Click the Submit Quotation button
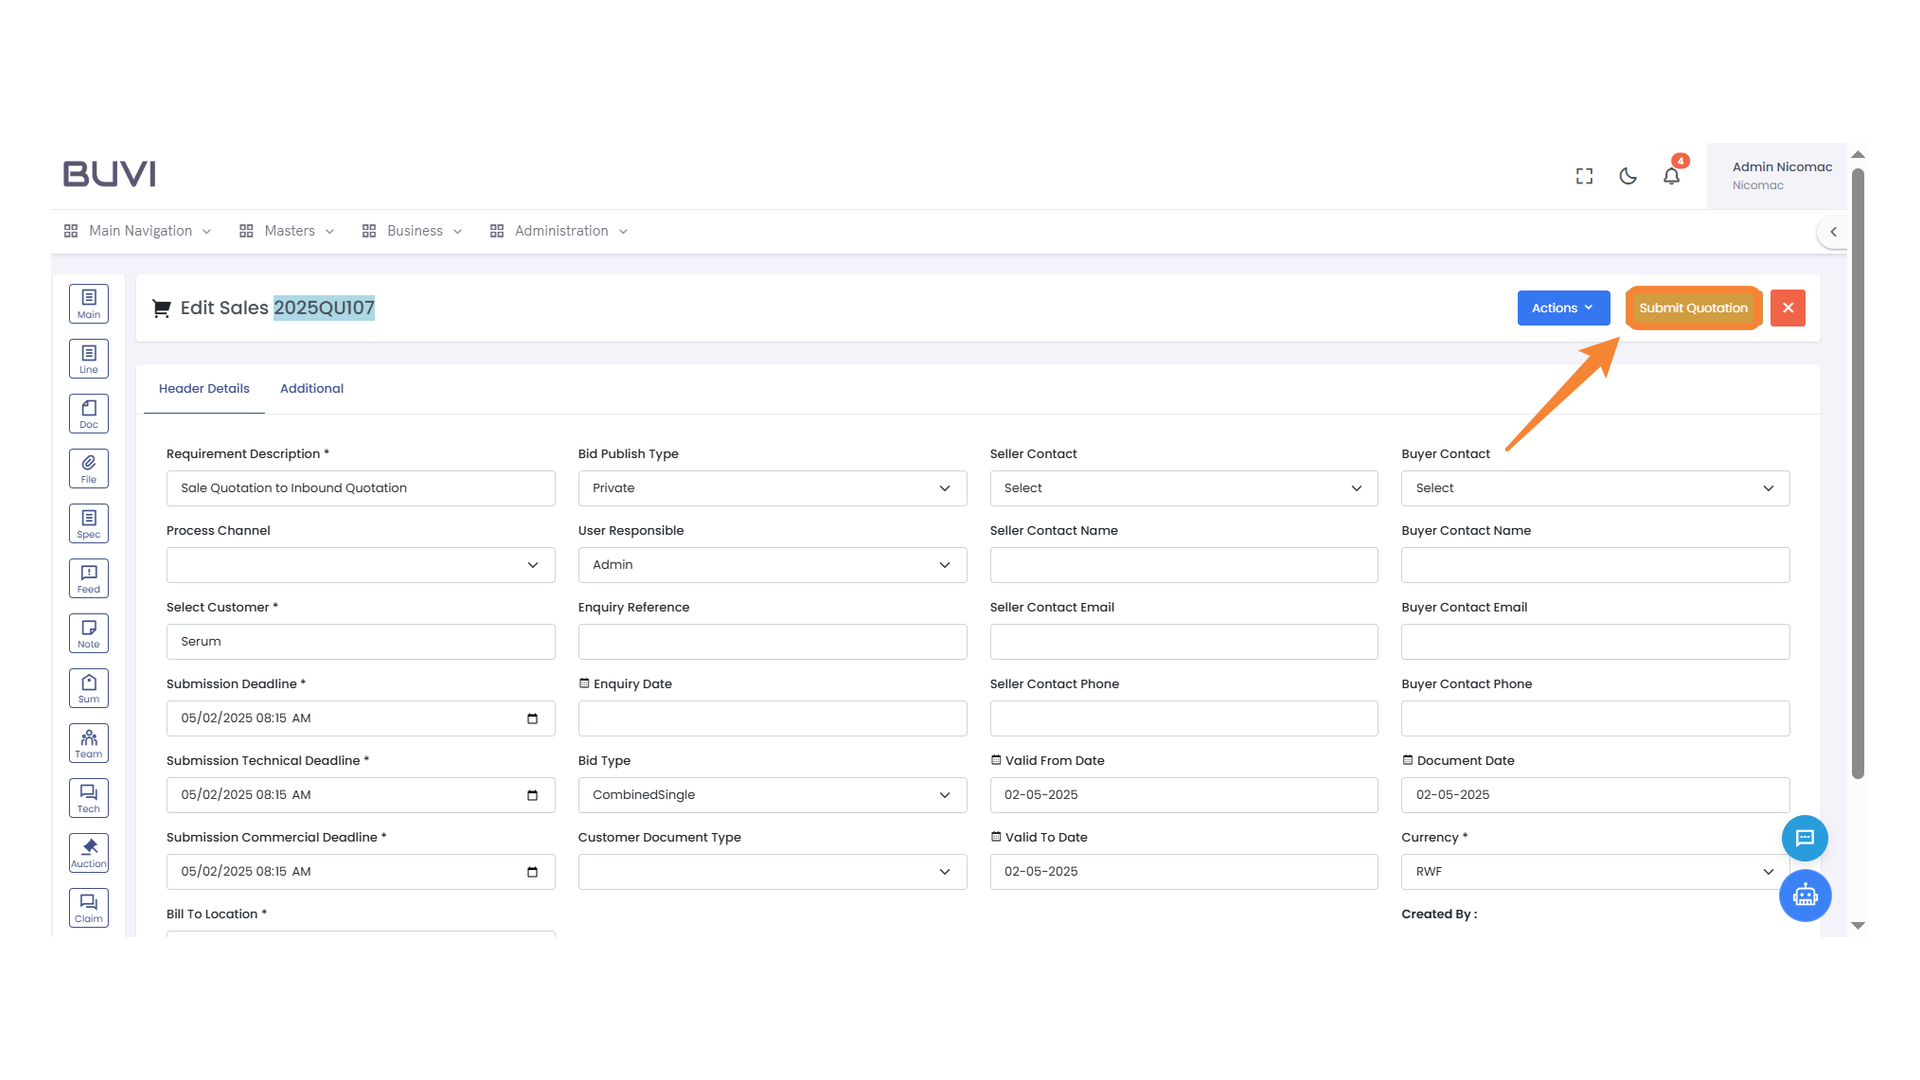Screen dimensions: 1920x1080 [1693, 308]
